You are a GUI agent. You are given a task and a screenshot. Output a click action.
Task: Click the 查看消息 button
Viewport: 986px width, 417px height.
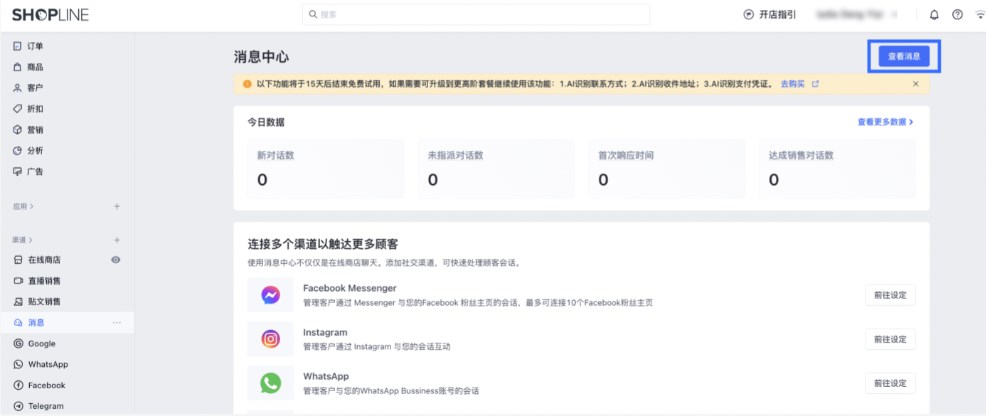pyautogui.click(x=904, y=56)
